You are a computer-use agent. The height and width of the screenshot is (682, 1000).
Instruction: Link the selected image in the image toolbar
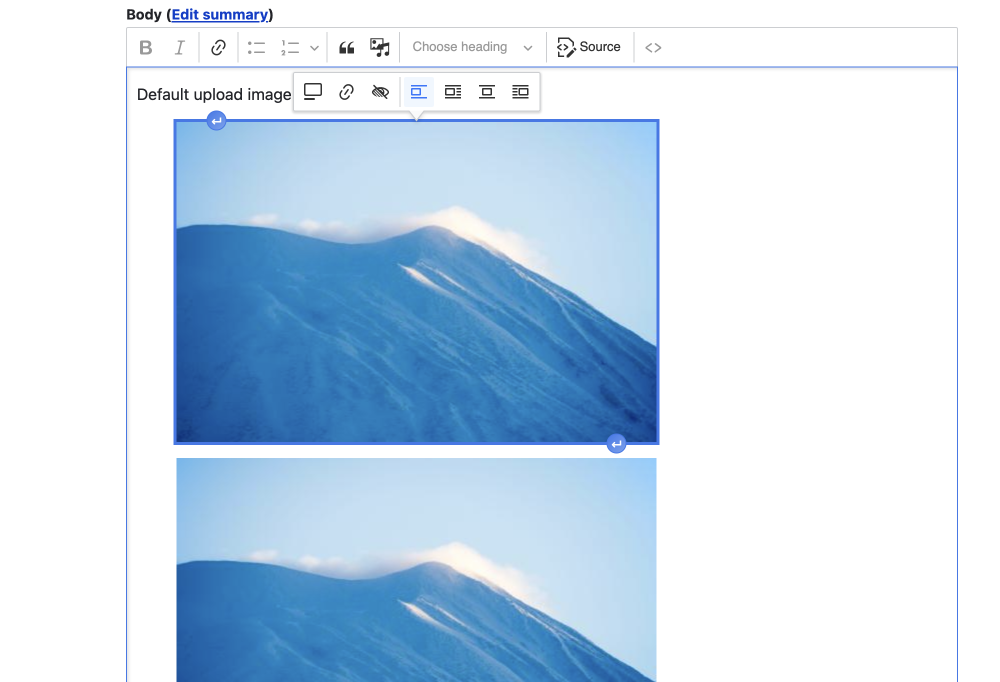pos(346,92)
